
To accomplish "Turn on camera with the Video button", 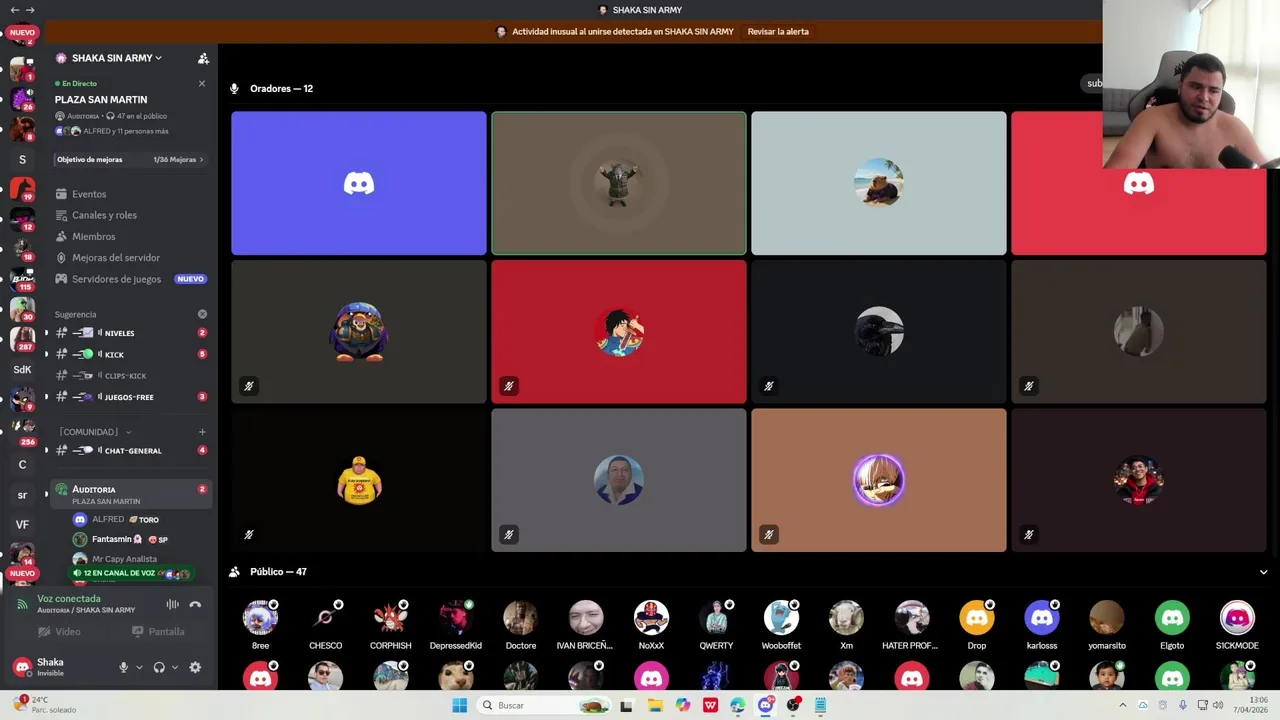I will click(59, 631).
